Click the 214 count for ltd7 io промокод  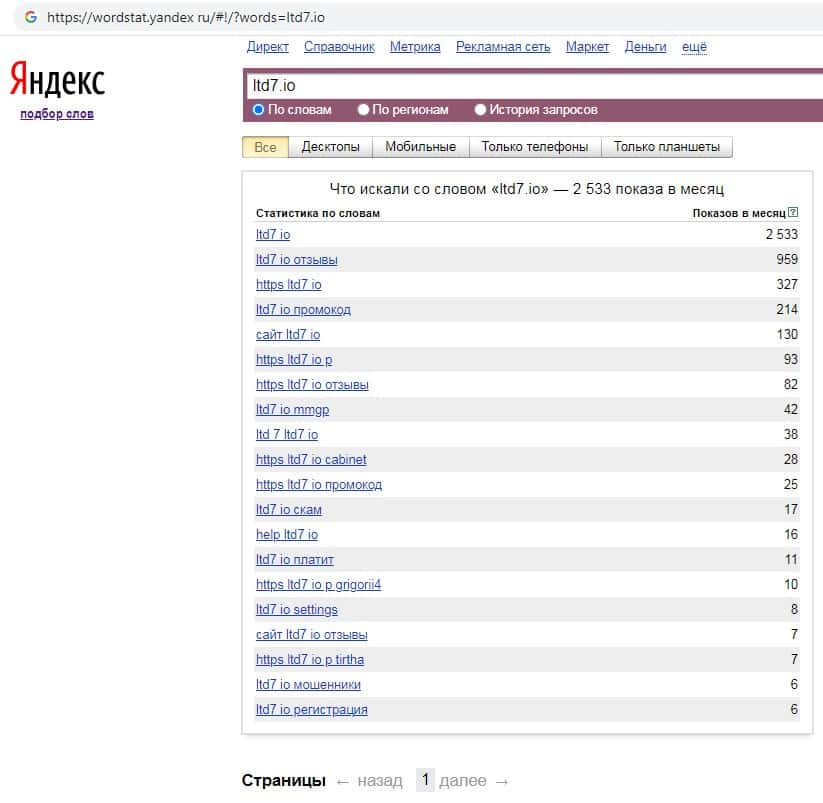[787, 310]
